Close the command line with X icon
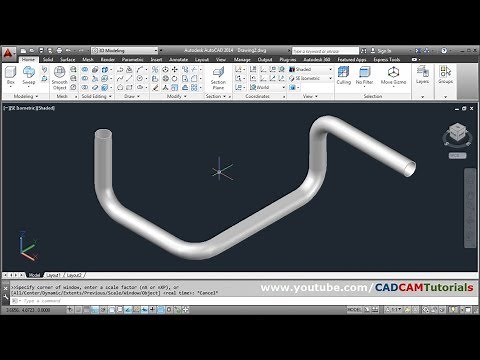 tap(6, 289)
